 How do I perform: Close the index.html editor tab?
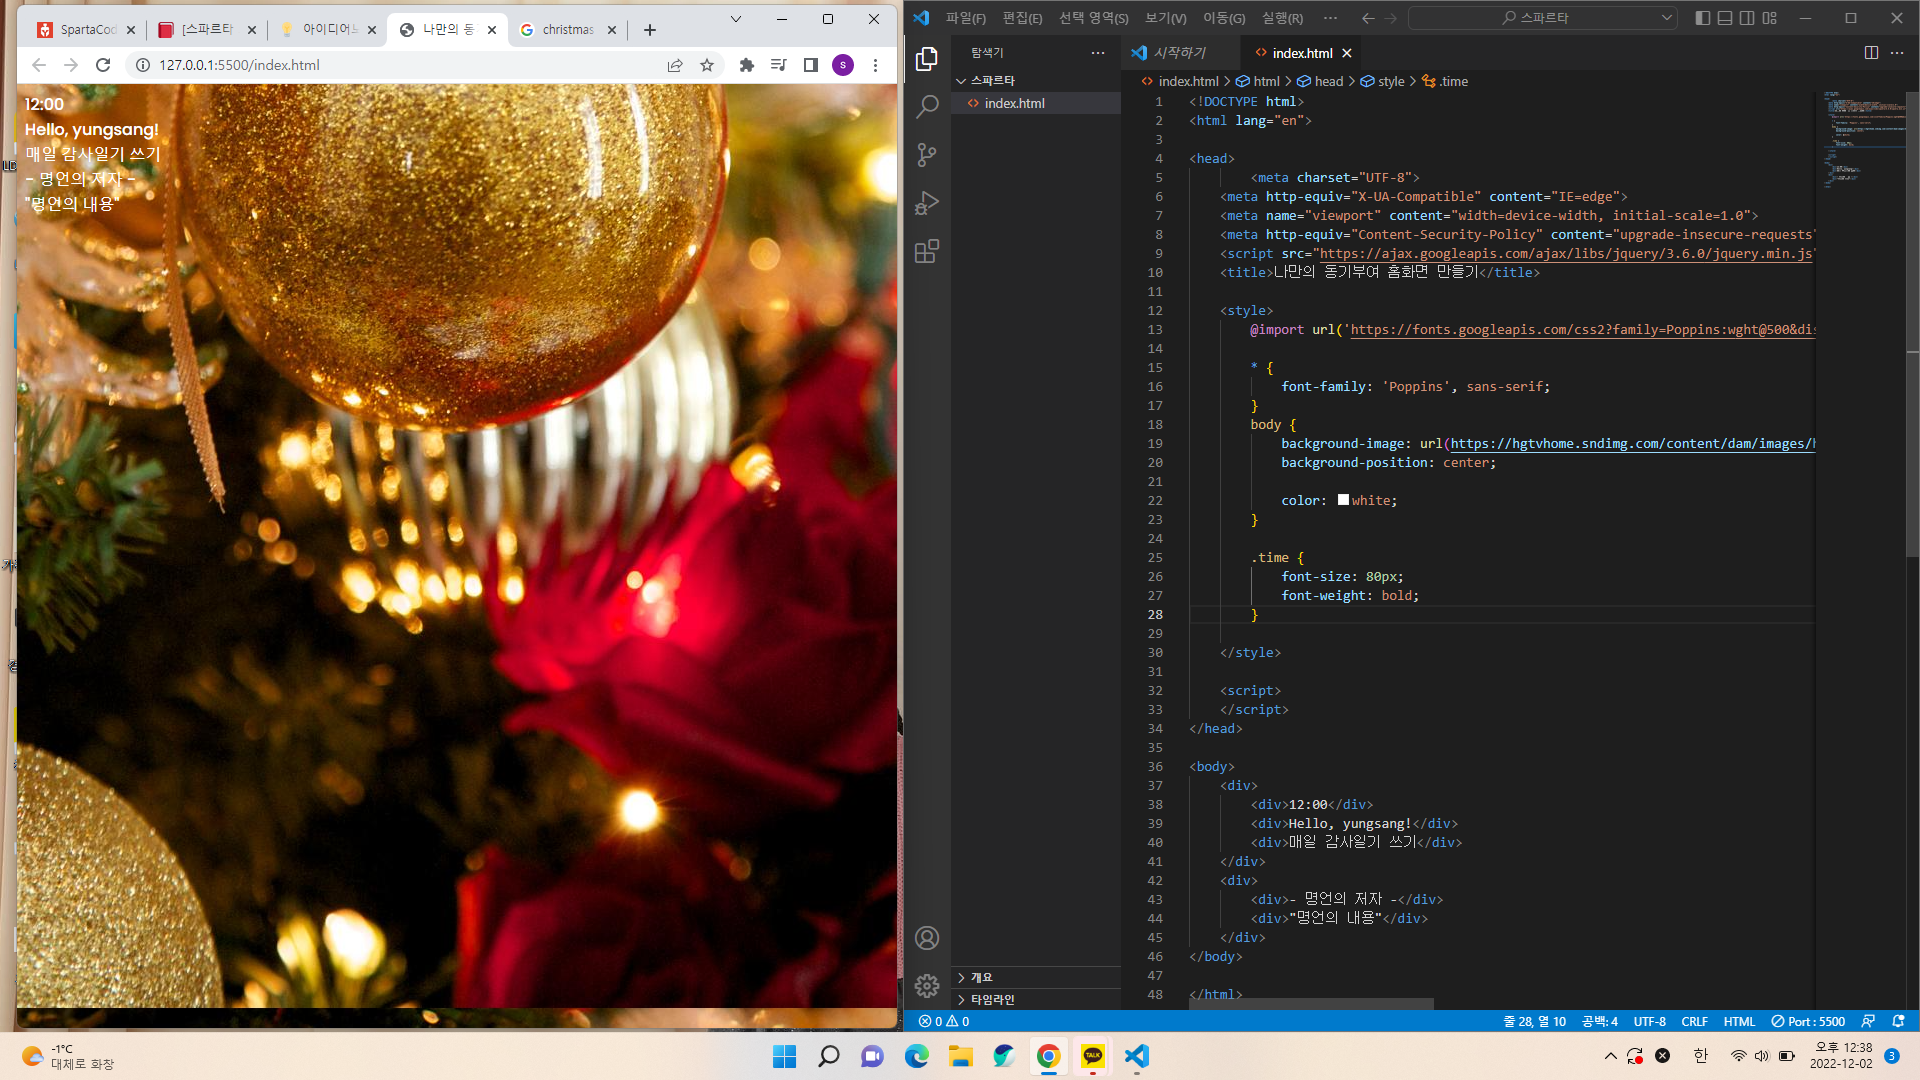pos(1347,53)
